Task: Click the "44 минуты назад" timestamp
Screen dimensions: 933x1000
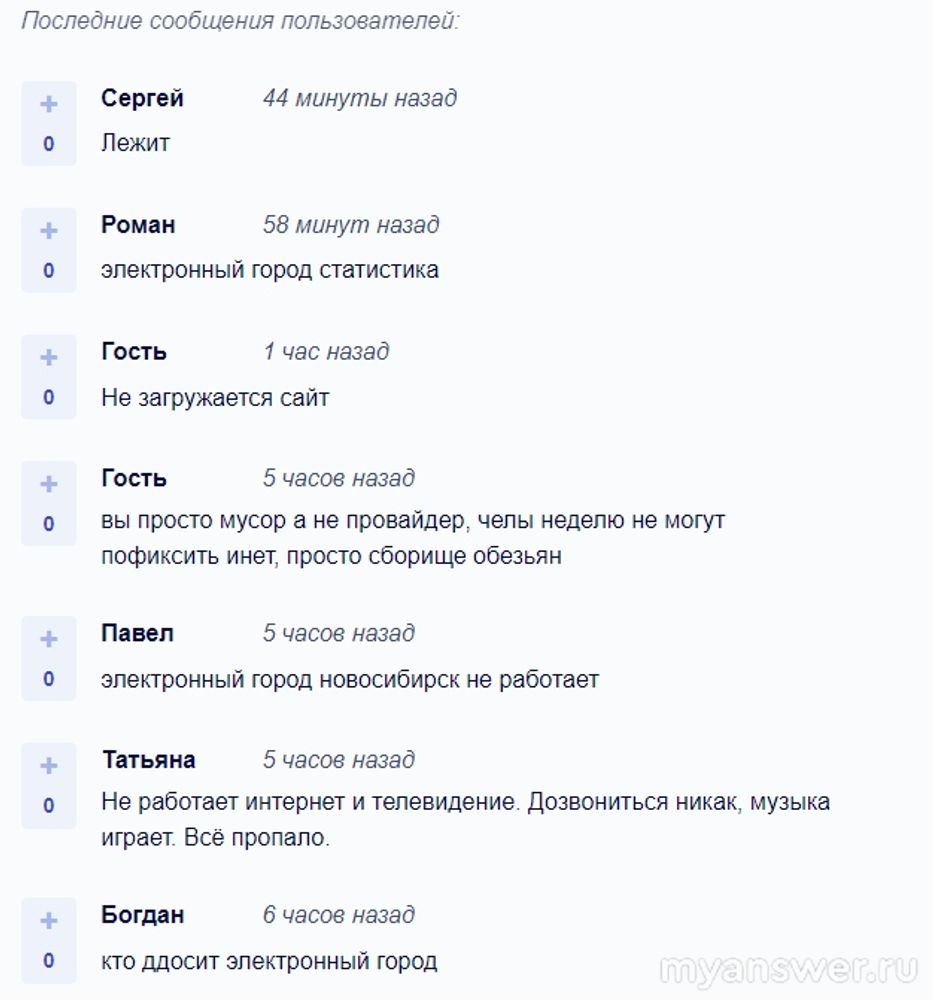Action: pos(360,98)
